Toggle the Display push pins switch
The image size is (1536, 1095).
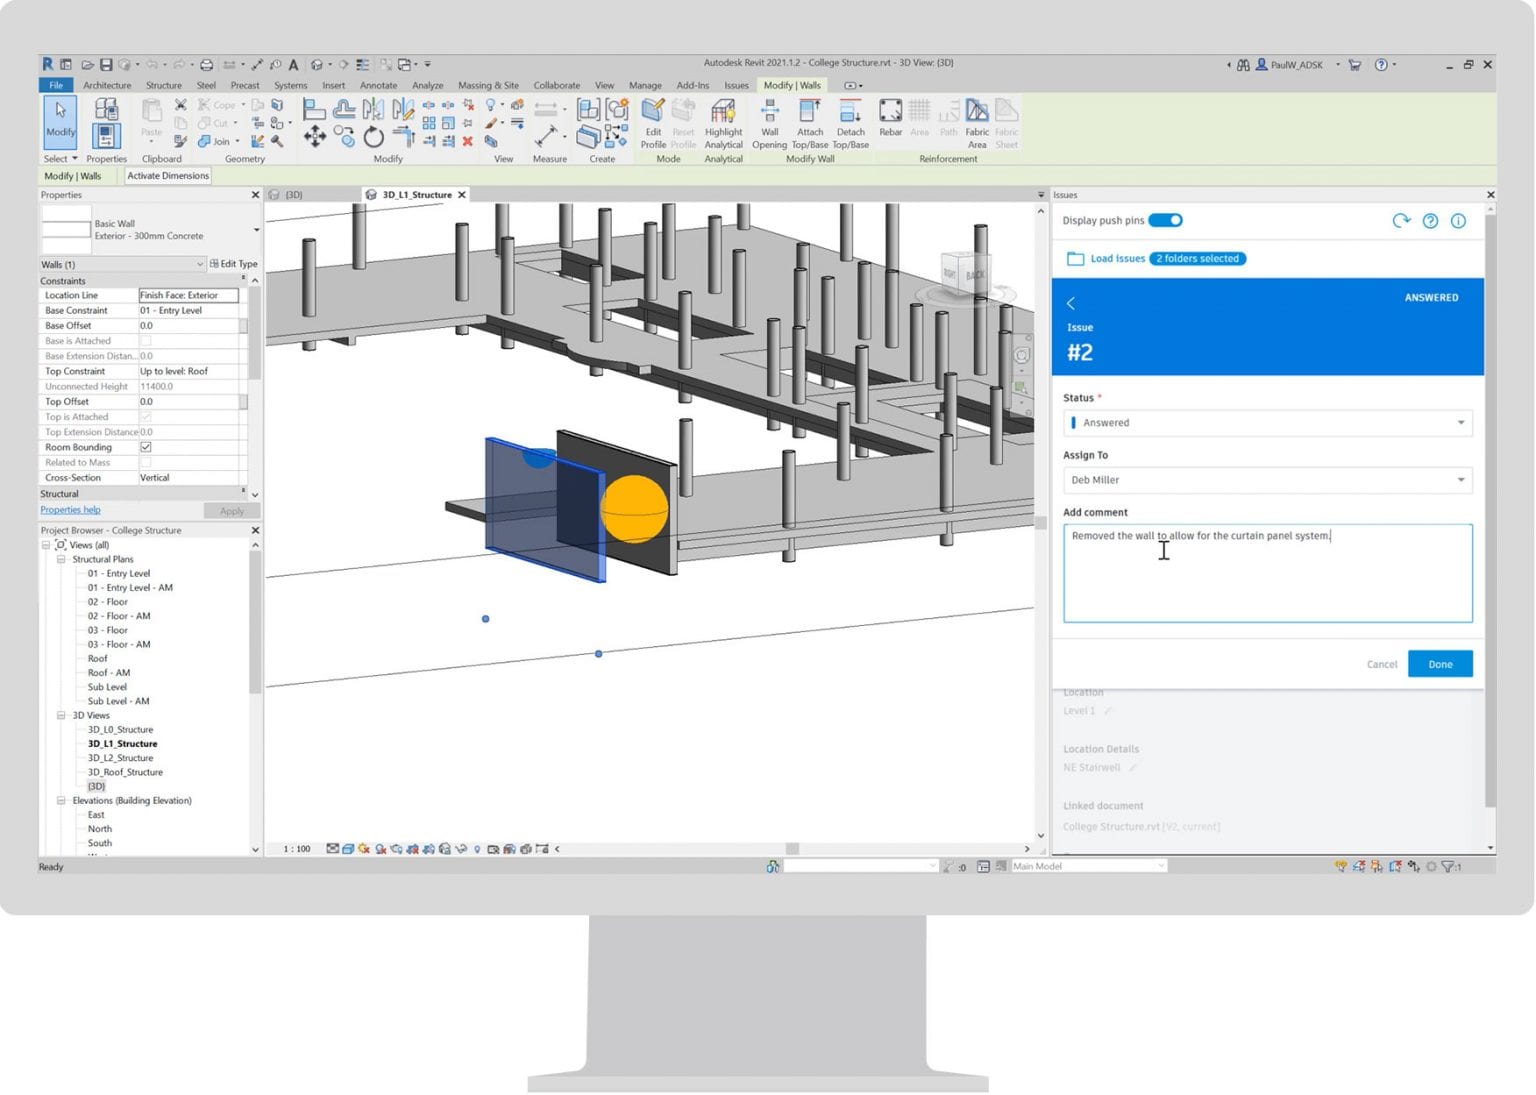1167,220
